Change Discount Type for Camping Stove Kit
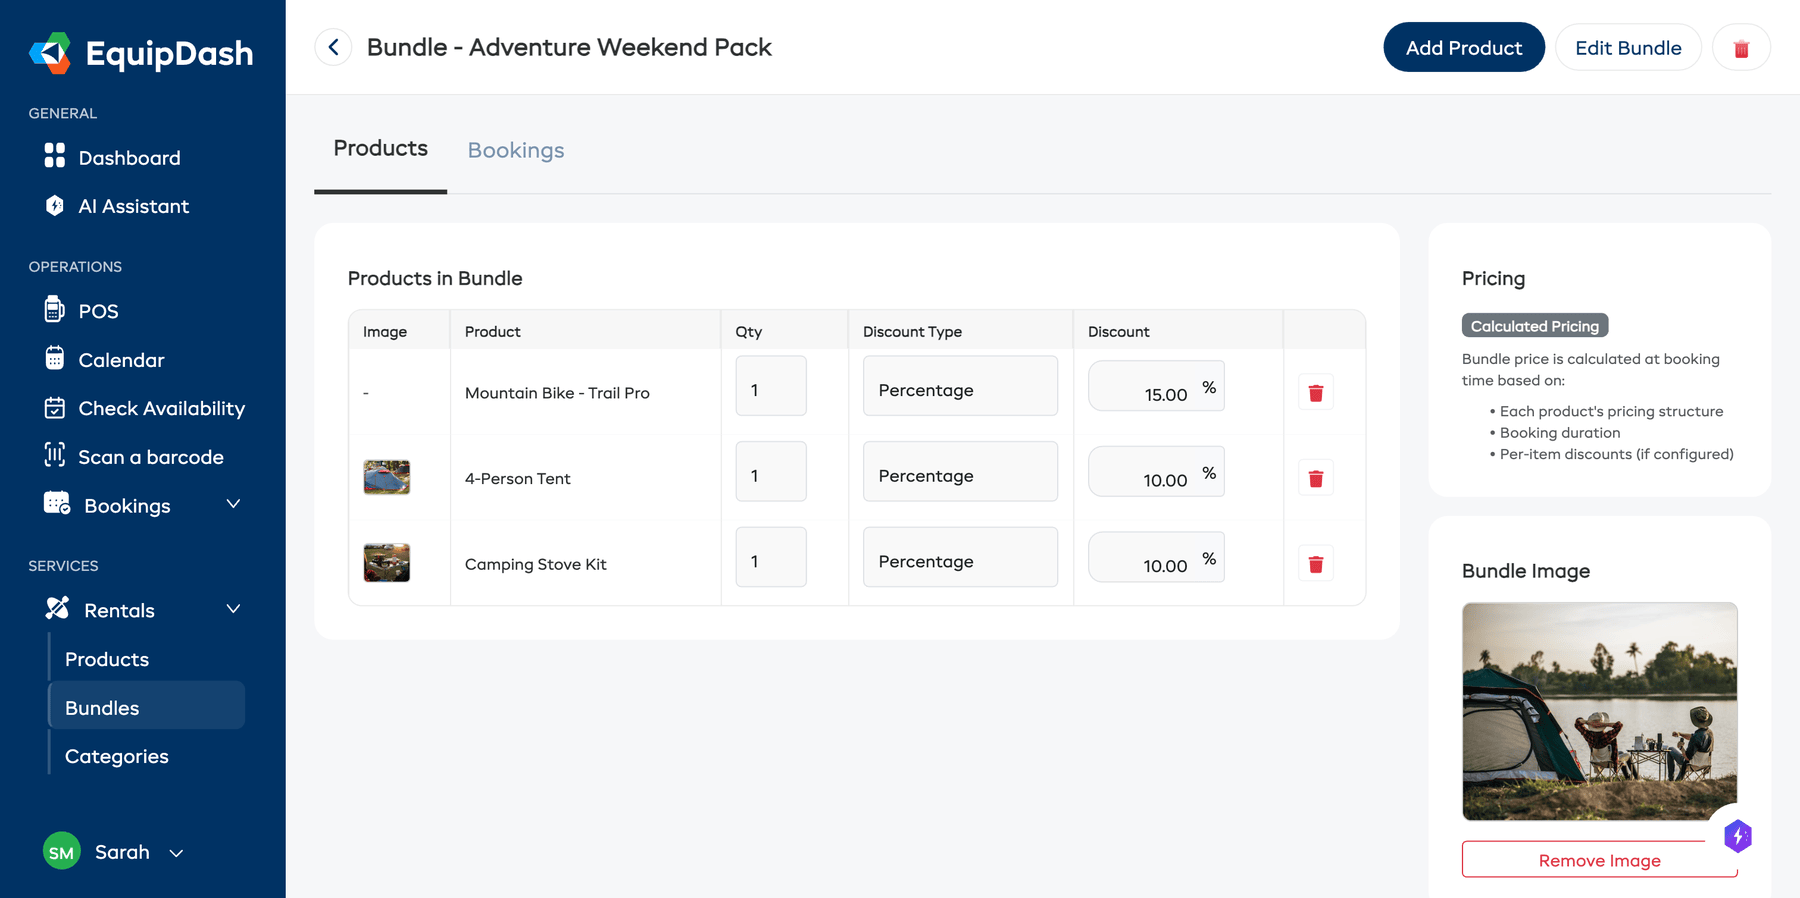This screenshot has width=1800, height=898. pyautogui.click(x=959, y=562)
